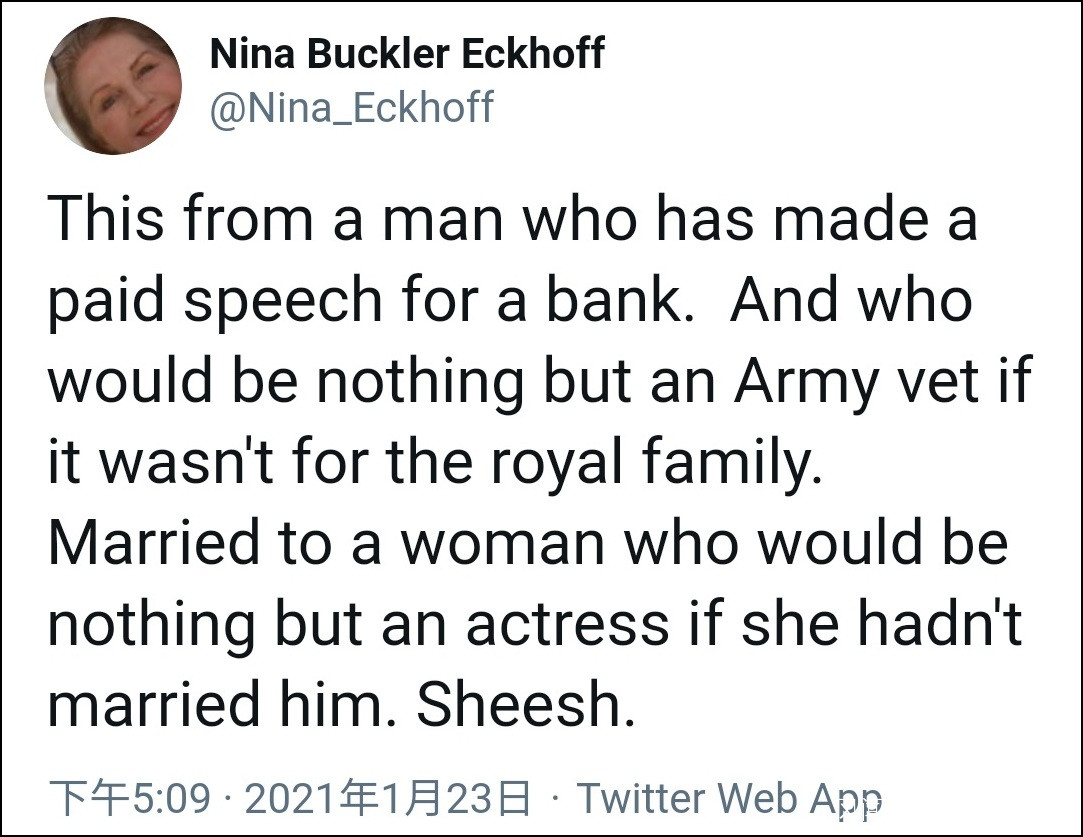Open Nina Buckler Eckhoff's profile picture
Viewport: 1083px width, 837px height.
tap(112, 86)
